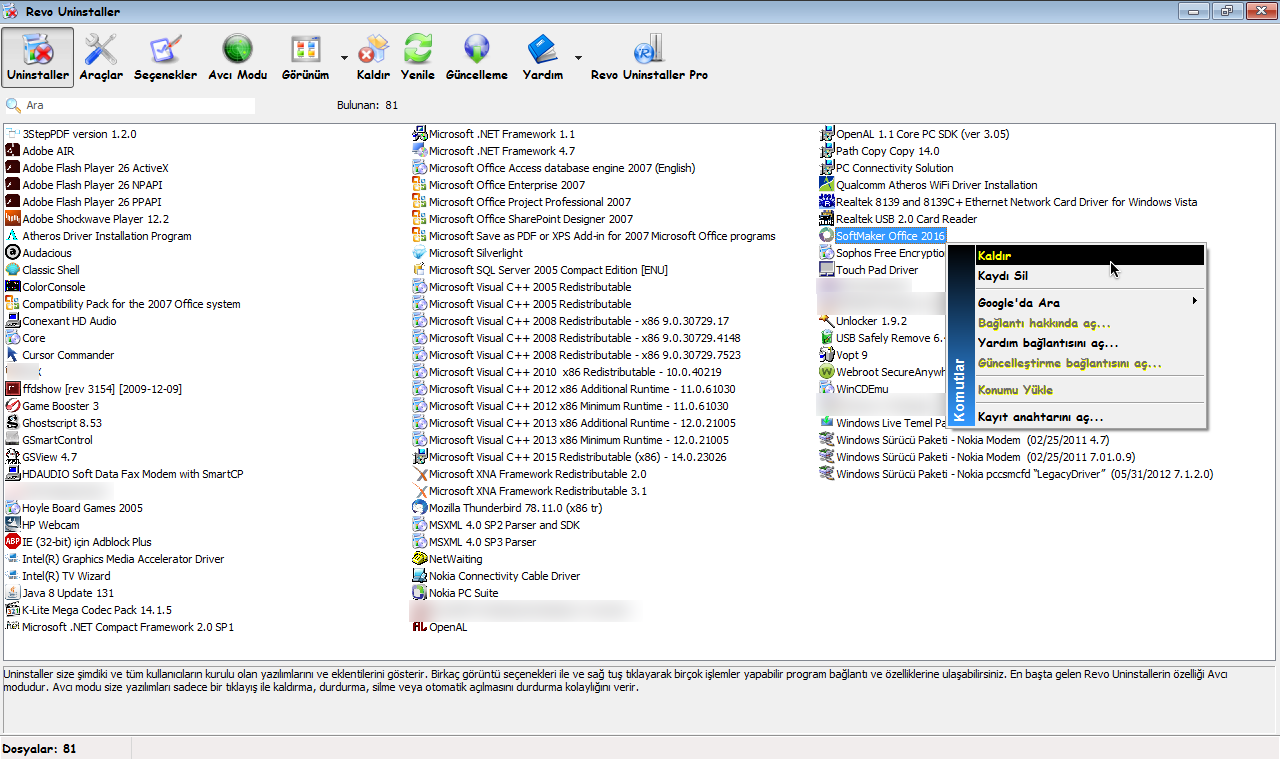This screenshot has height=760, width=1280.
Task: Select Microsoft Silverlight icon
Action: coord(420,253)
